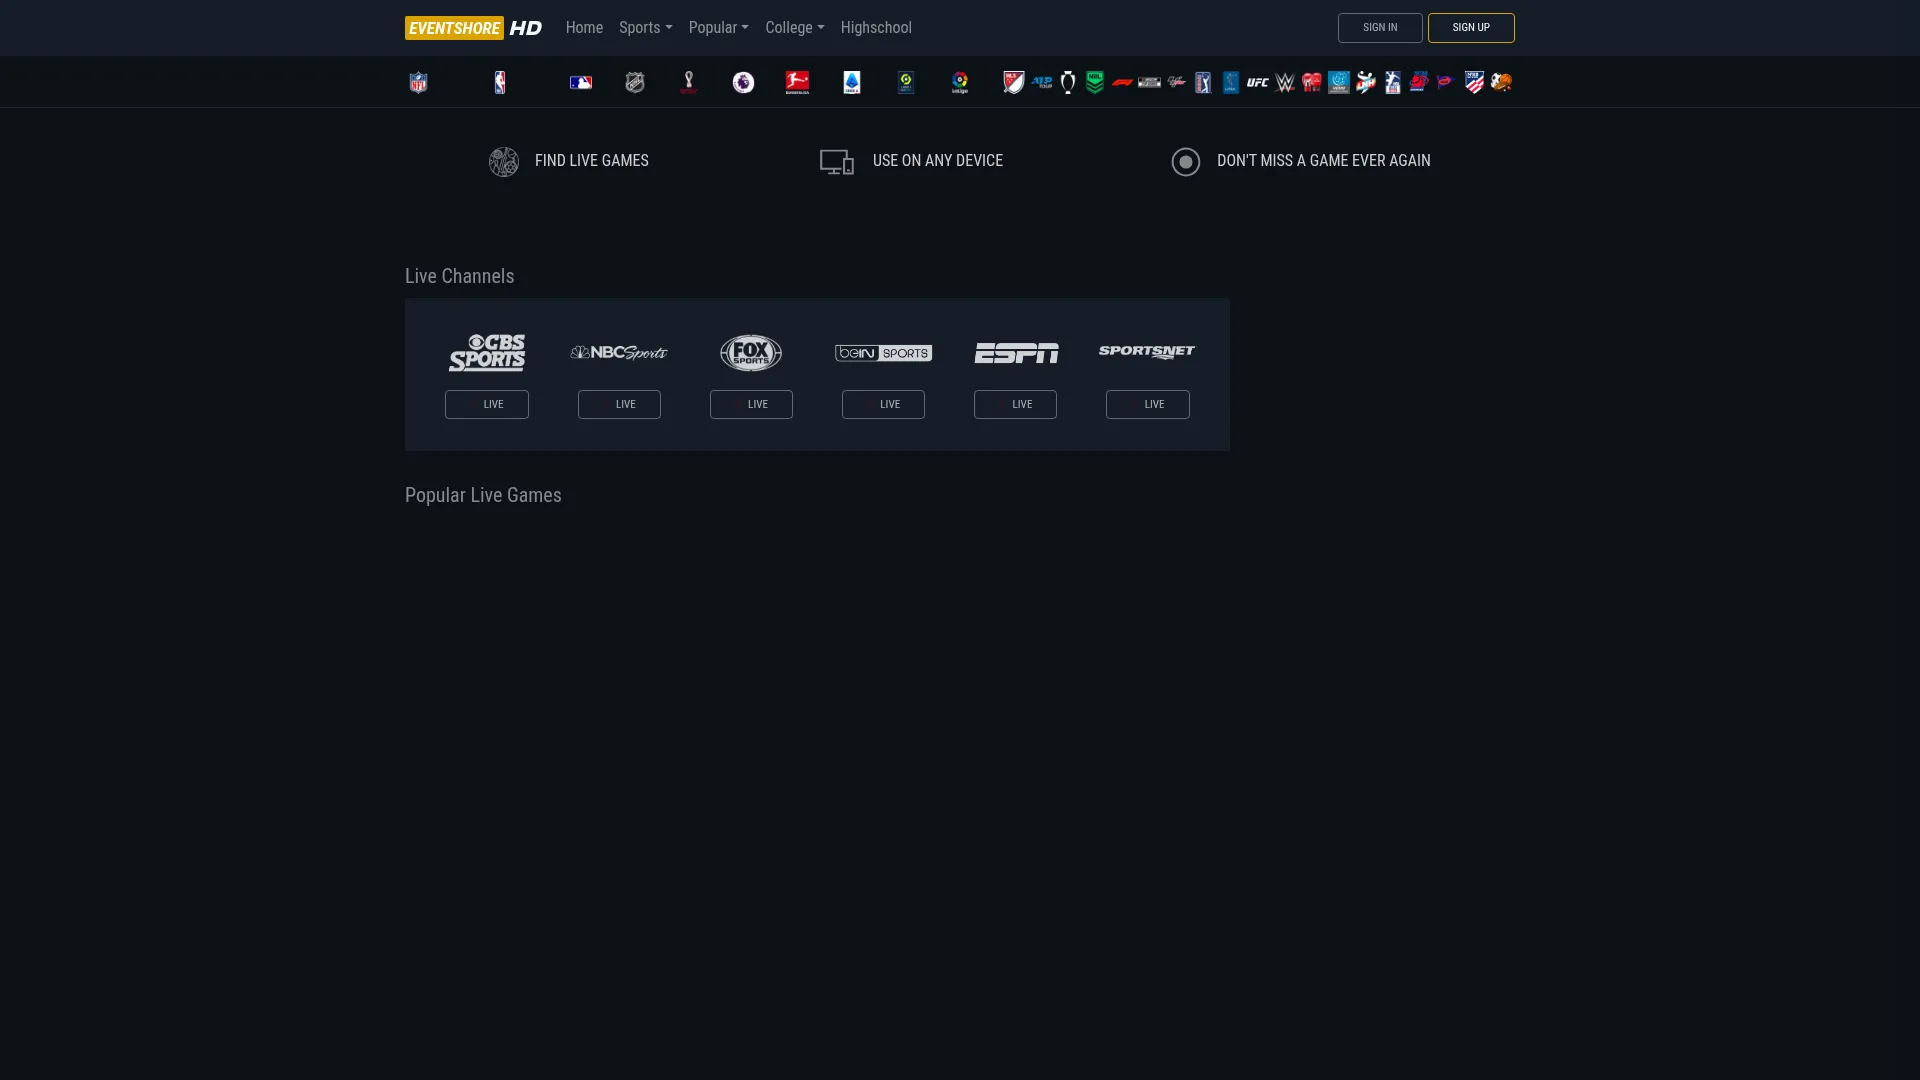The width and height of the screenshot is (1920, 1080).
Task: Watch NBC Sports via its LIVE button
Action: click(619, 404)
